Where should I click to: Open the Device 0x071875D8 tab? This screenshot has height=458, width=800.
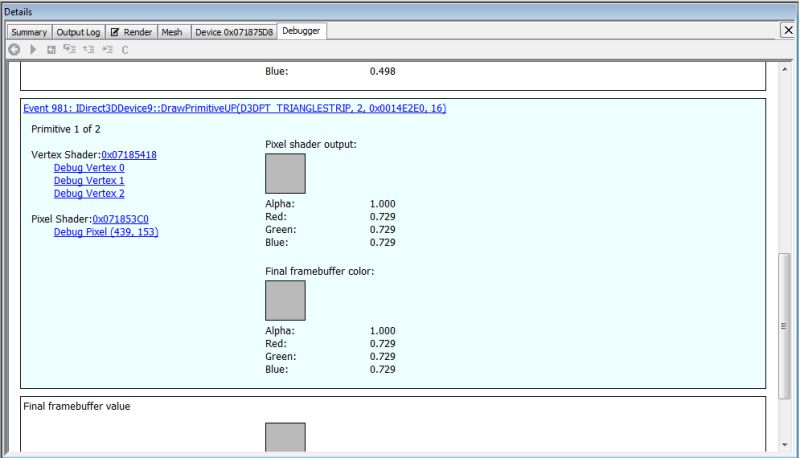pyautogui.click(x=234, y=32)
